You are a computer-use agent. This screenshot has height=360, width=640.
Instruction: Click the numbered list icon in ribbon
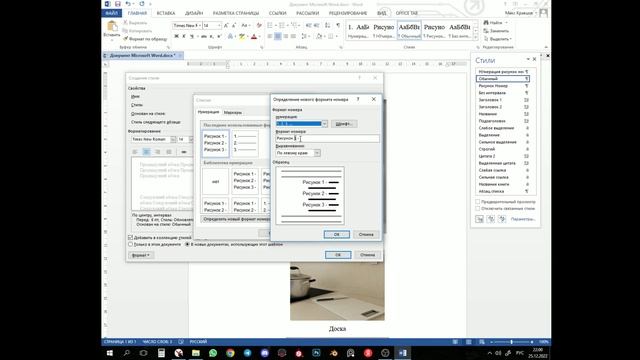click(282, 25)
